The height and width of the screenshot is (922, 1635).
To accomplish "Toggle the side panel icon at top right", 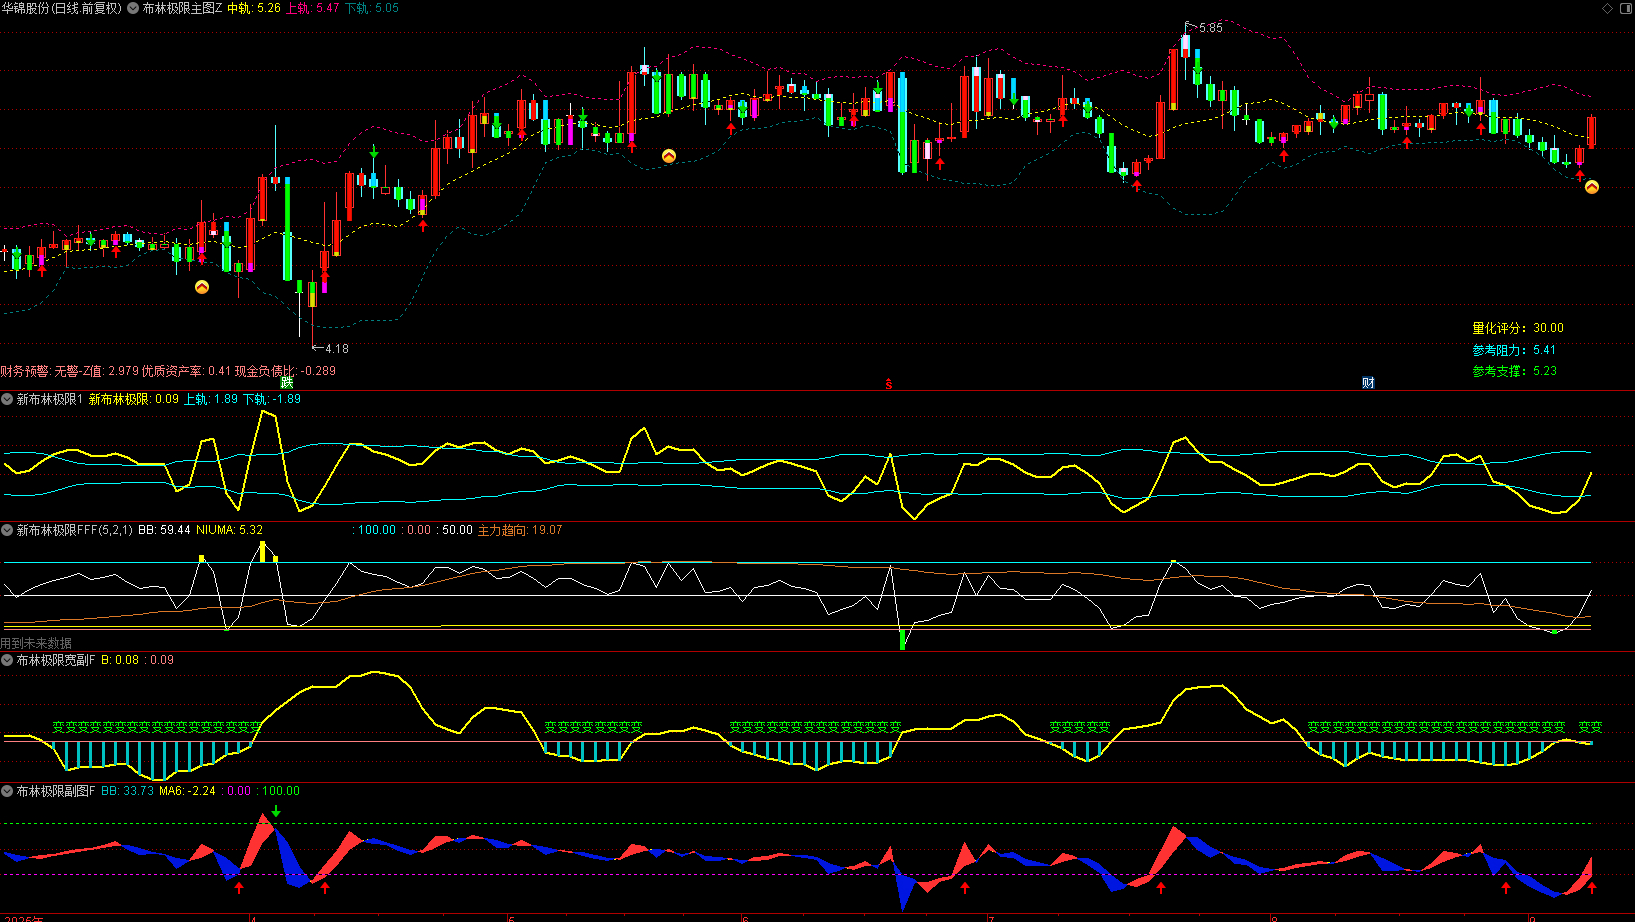I will (x=1624, y=8).
